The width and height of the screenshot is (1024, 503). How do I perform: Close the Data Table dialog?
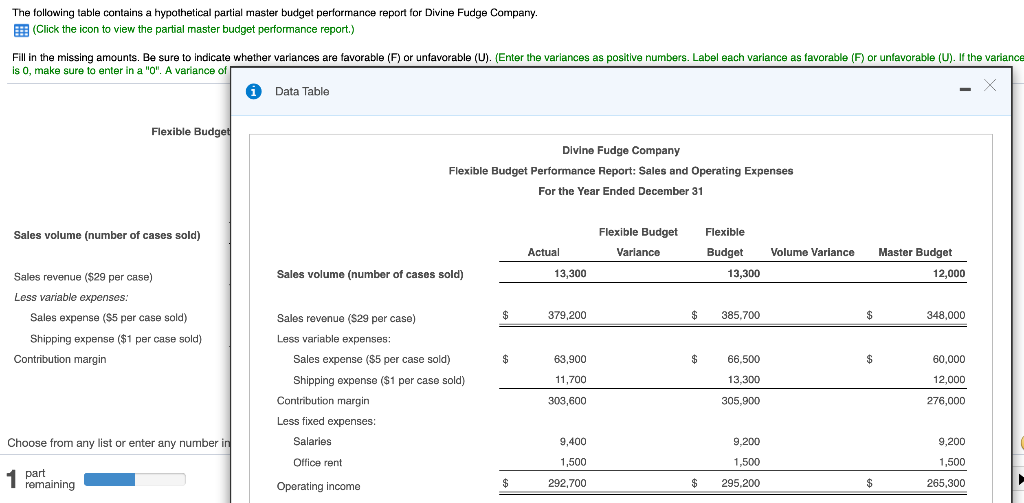(990, 86)
